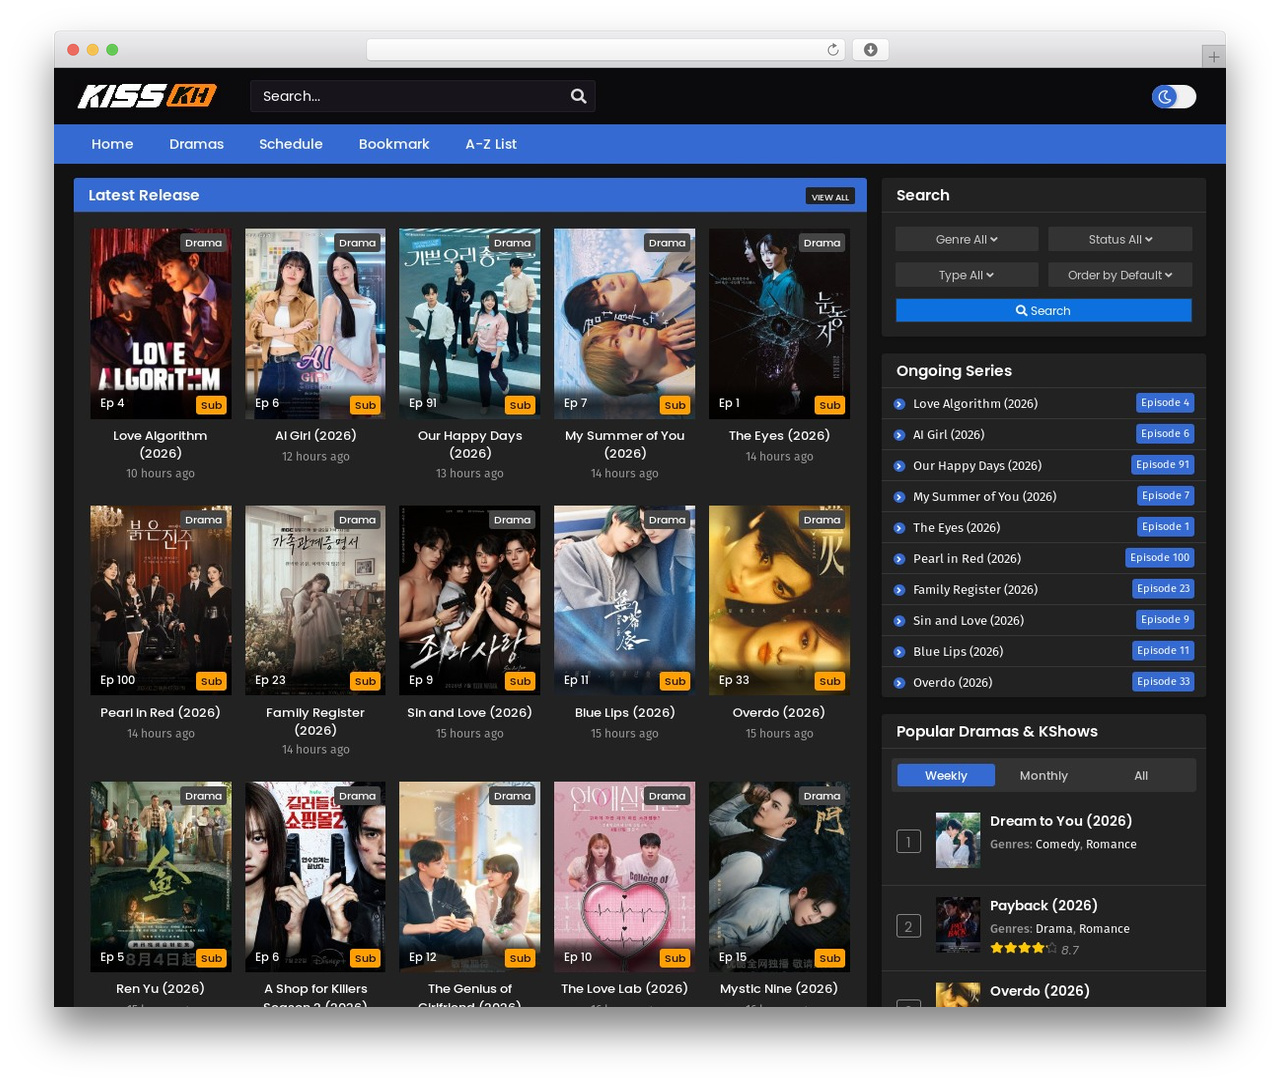Click arrow icon beside Overdo (2026) in Ongoing Series
The height and width of the screenshot is (1084, 1280).
(900, 683)
